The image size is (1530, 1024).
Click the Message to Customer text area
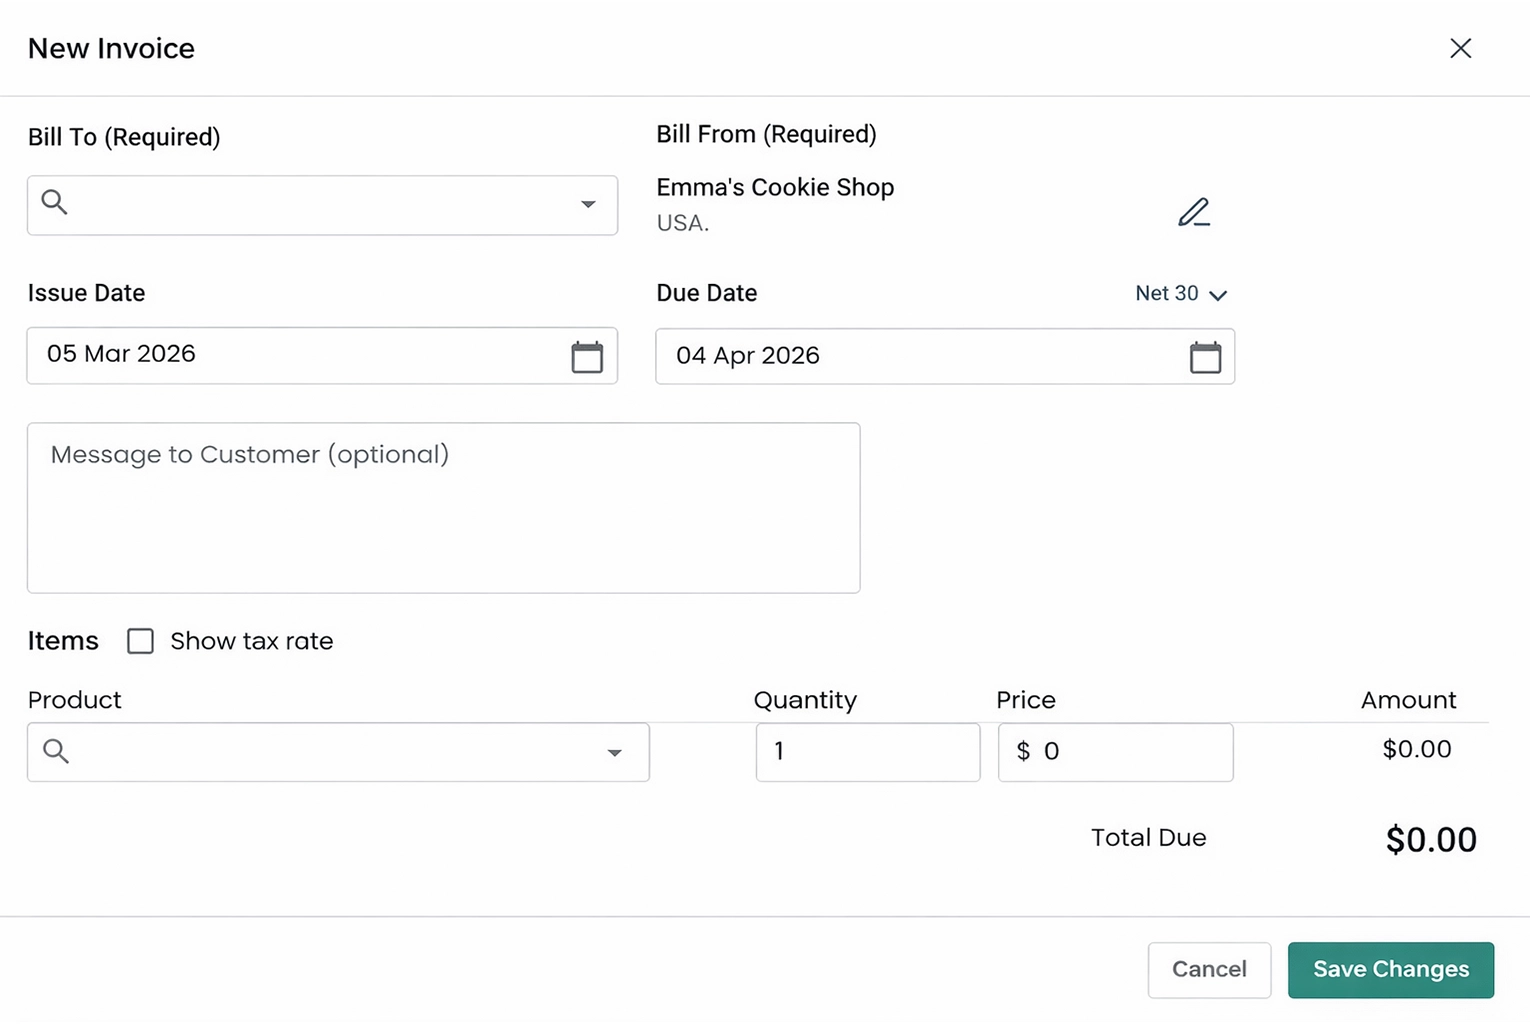(443, 507)
